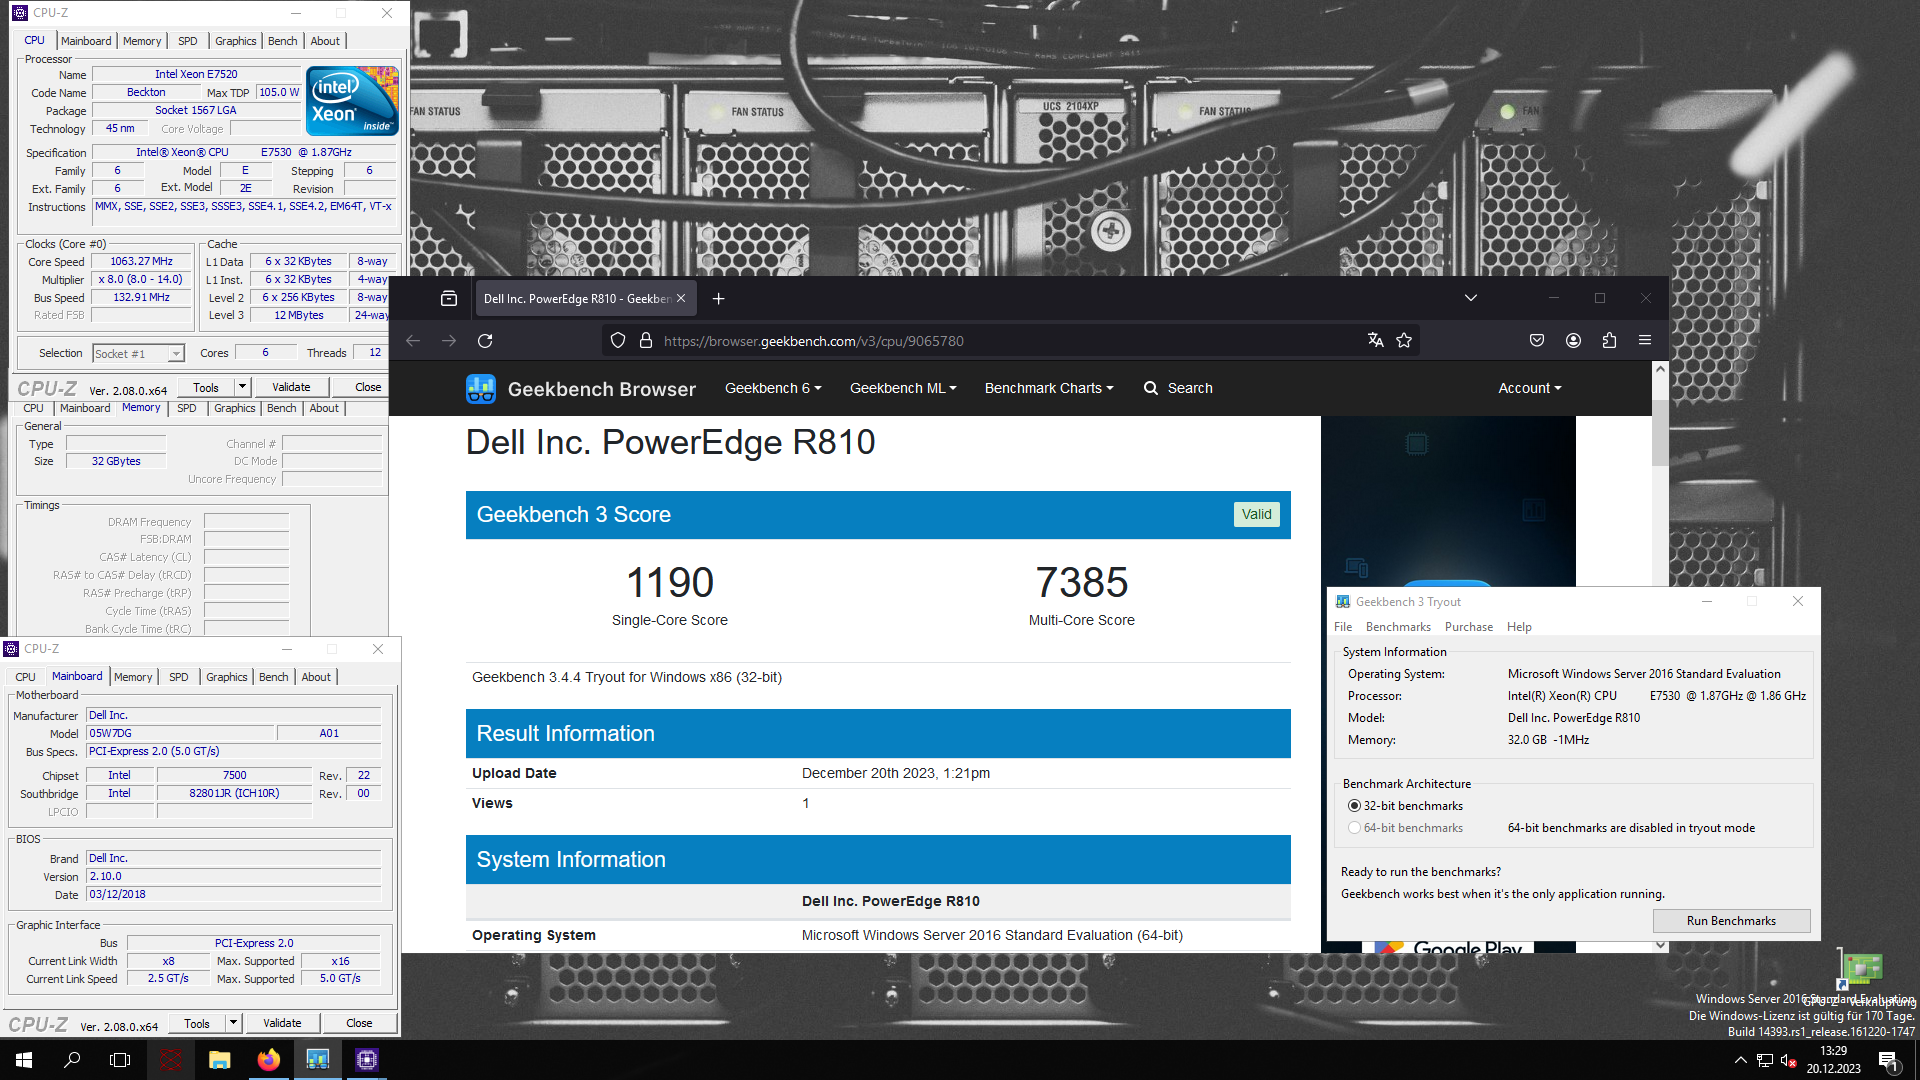Click the tracking protection shield icon
Viewport: 1920px width, 1080px height.
click(618, 341)
